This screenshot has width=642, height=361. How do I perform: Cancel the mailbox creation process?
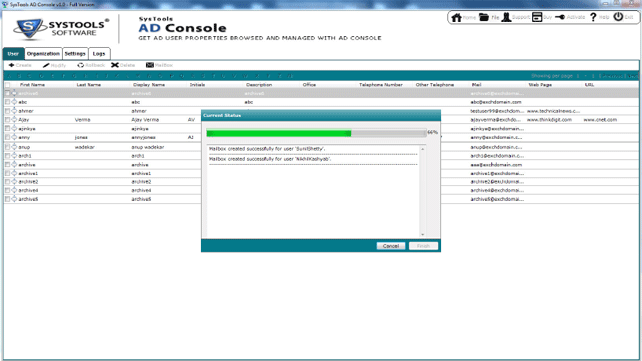click(391, 246)
